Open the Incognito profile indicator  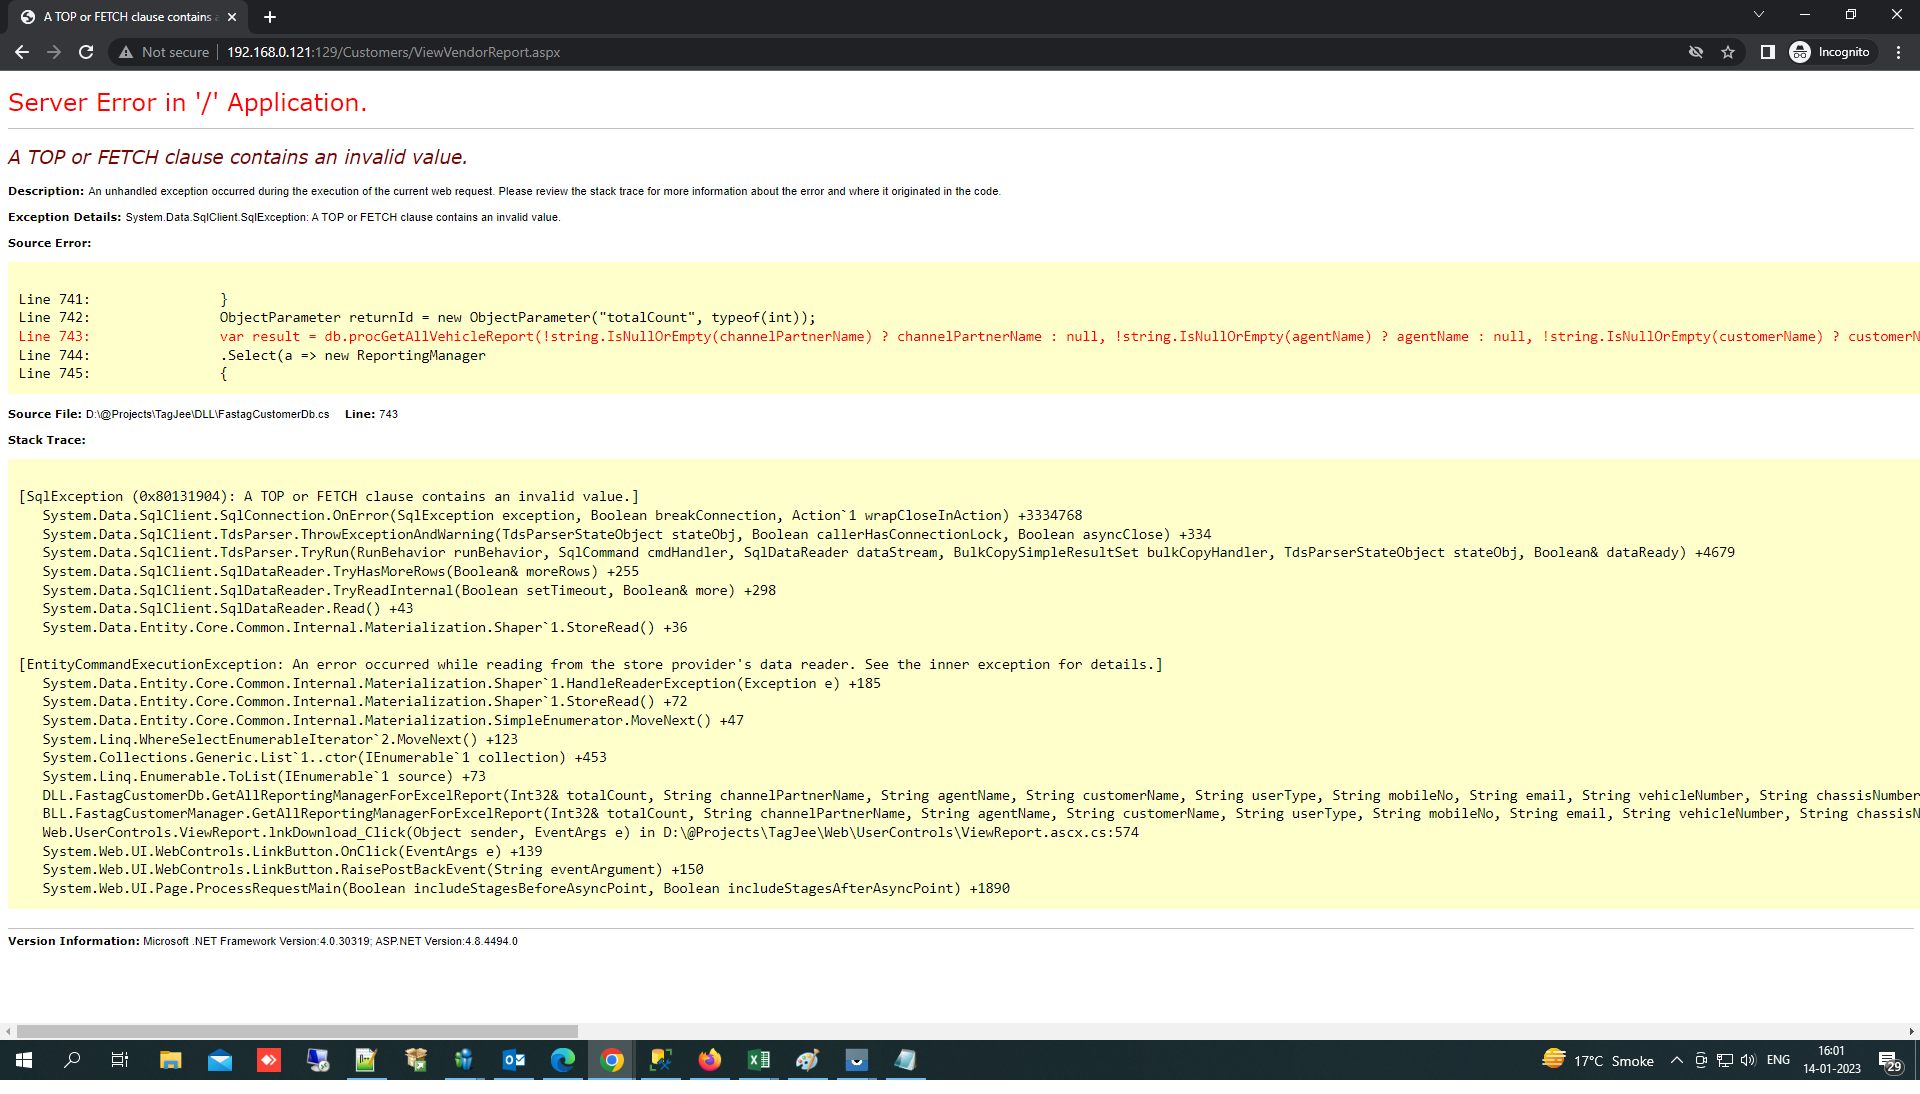(1830, 52)
